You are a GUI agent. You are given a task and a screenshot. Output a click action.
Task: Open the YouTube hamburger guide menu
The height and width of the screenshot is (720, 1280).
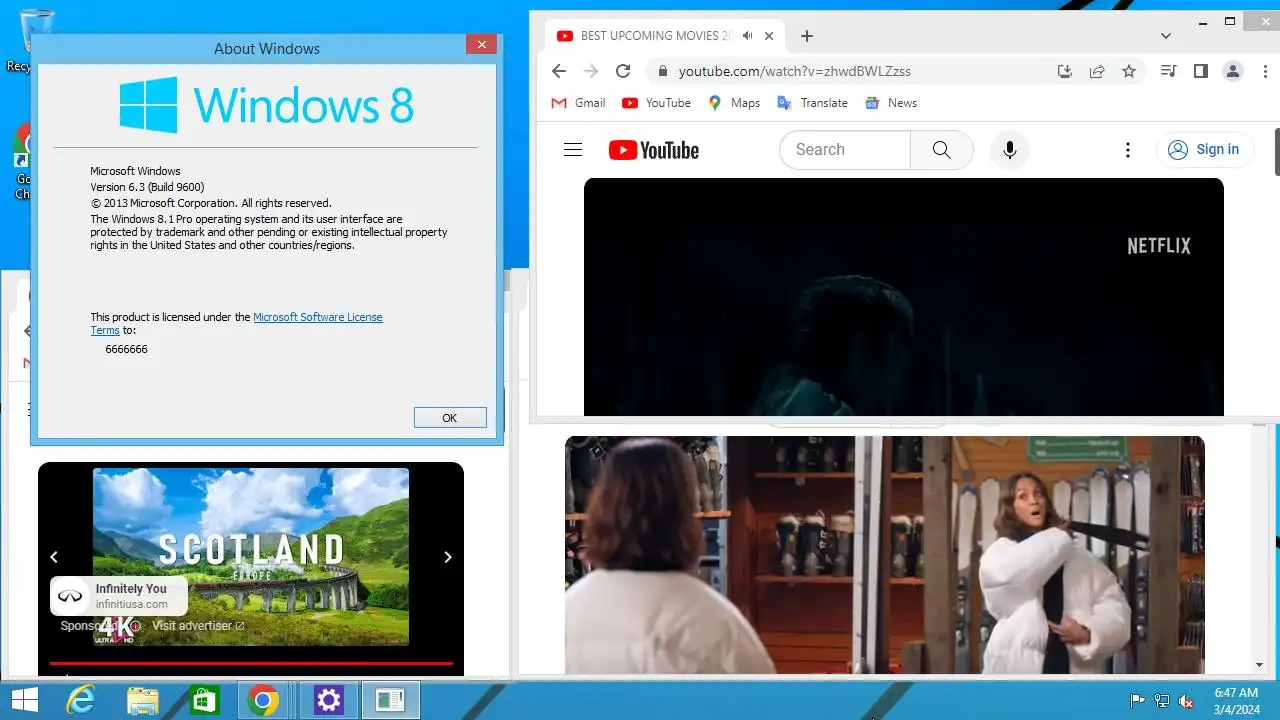click(x=573, y=150)
